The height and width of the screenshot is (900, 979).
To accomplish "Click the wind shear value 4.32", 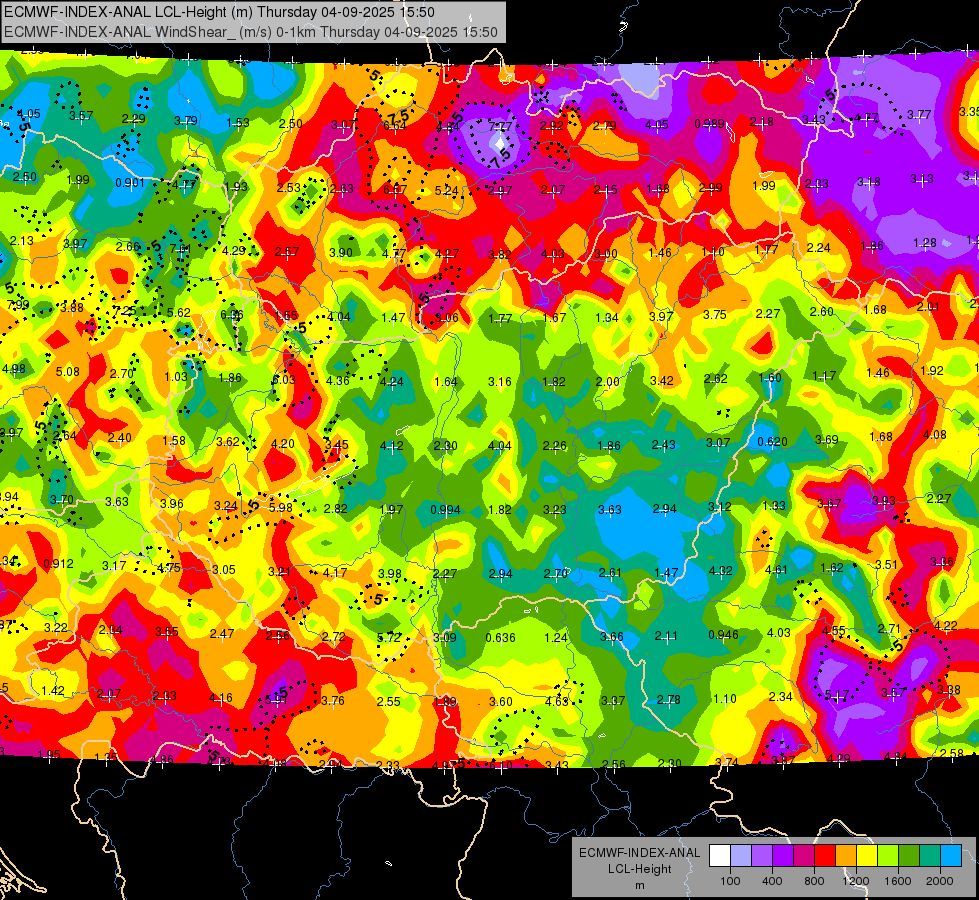I will pyautogui.click(x=721, y=570).
